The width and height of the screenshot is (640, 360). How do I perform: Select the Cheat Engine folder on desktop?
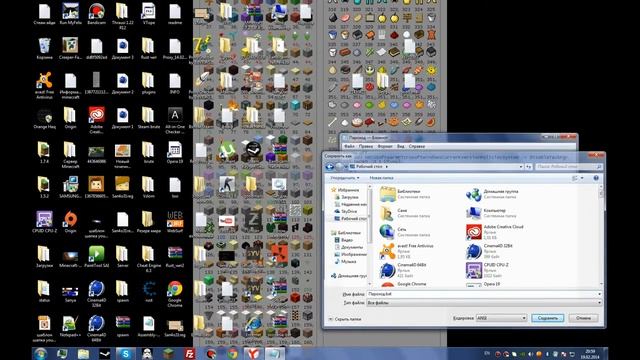149,259
